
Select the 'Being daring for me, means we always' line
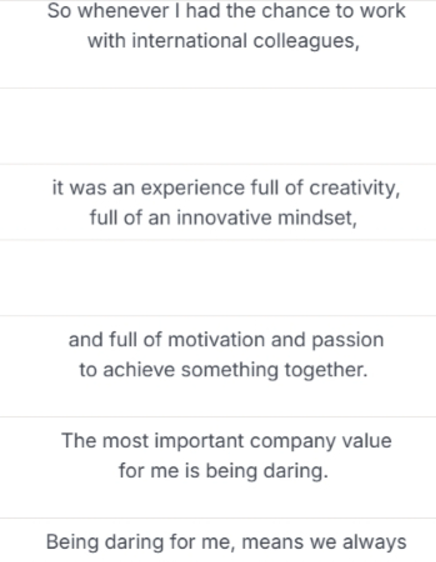[x=226, y=542]
